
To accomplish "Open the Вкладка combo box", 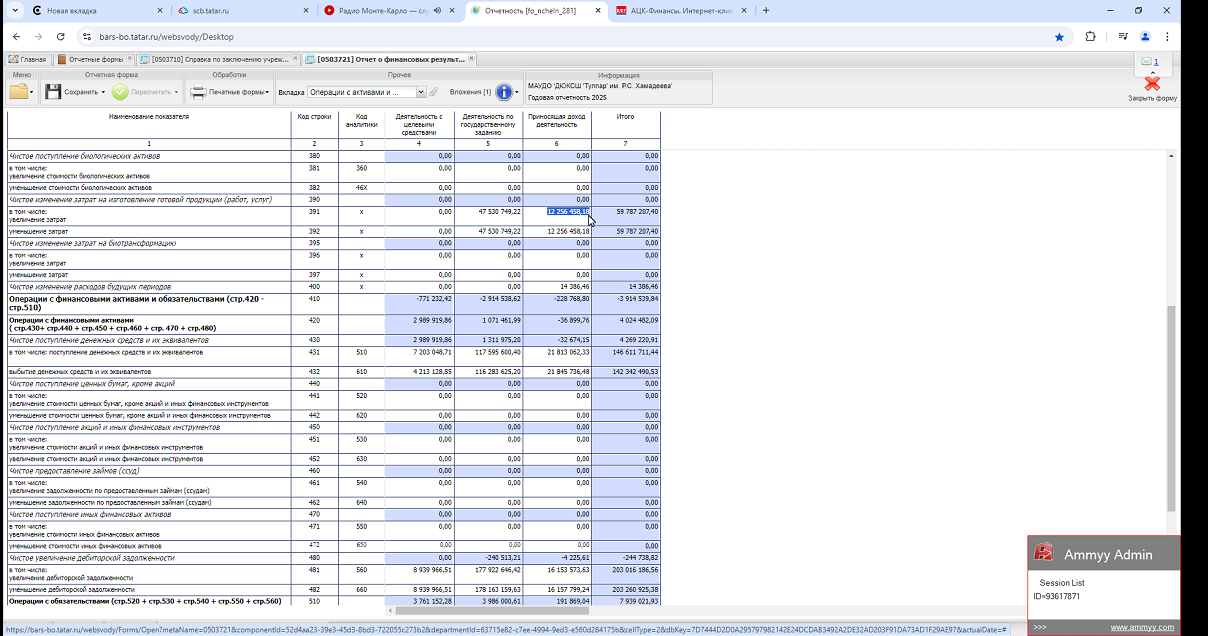I will coord(366,92).
